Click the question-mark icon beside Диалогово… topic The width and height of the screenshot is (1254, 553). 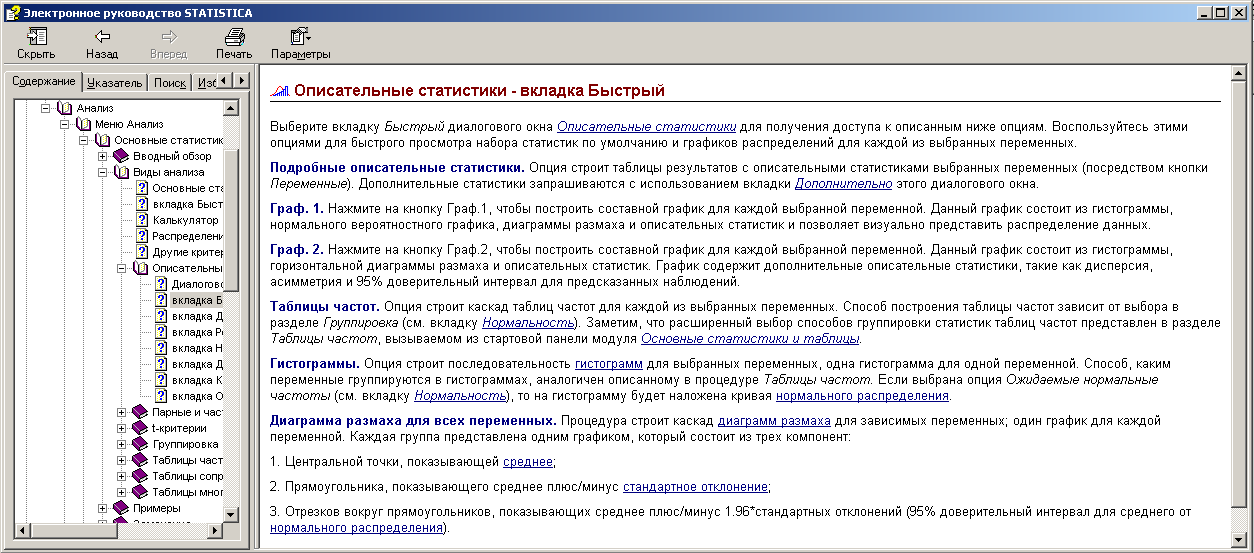click(161, 284)
